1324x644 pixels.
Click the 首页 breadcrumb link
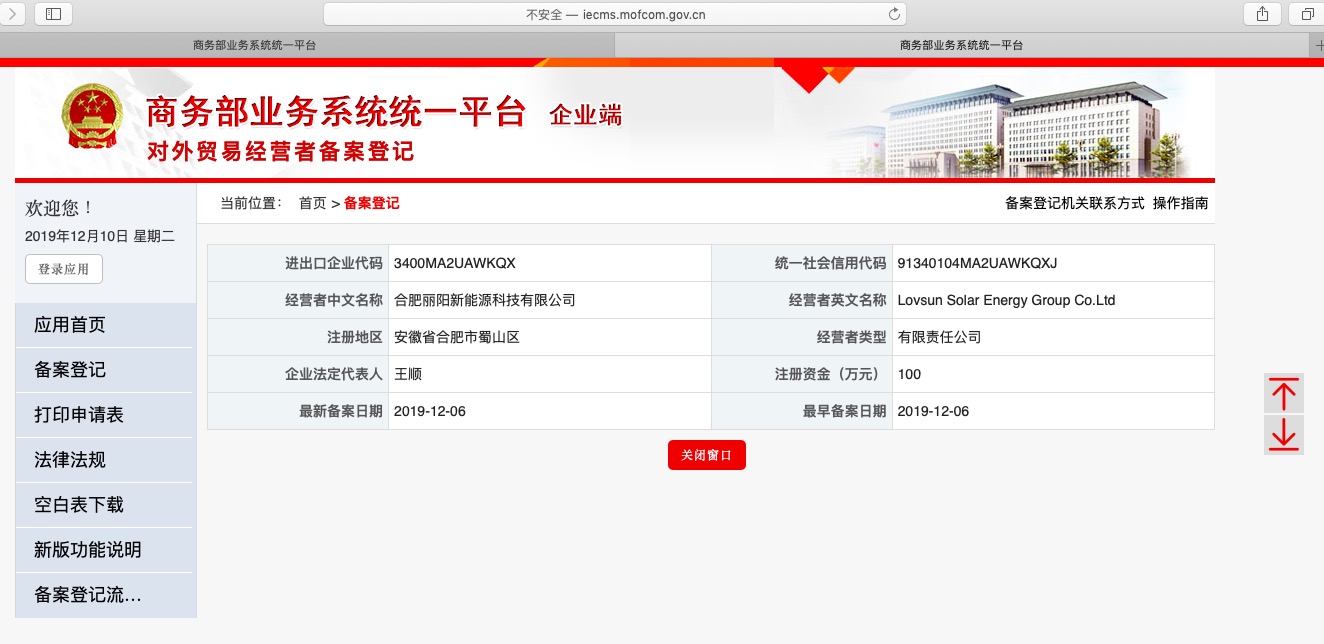(313, 203)
